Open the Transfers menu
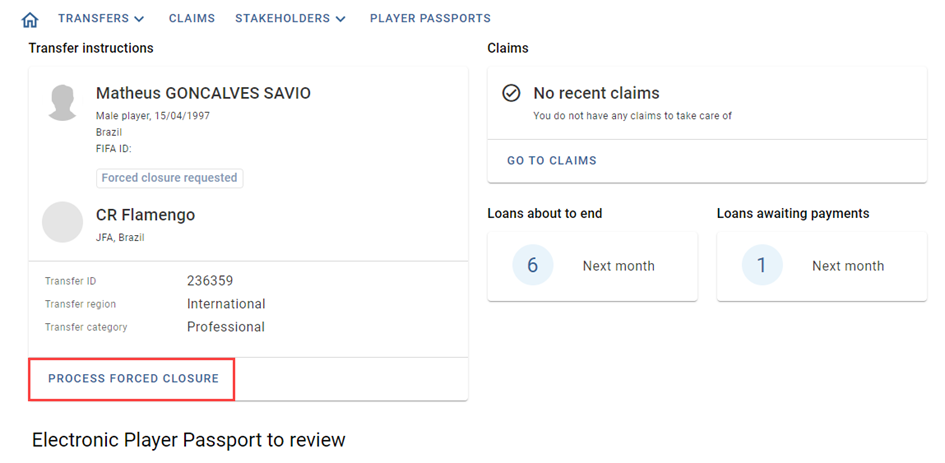The height and width of the screenshot is (463, 945). click(101, 19)
